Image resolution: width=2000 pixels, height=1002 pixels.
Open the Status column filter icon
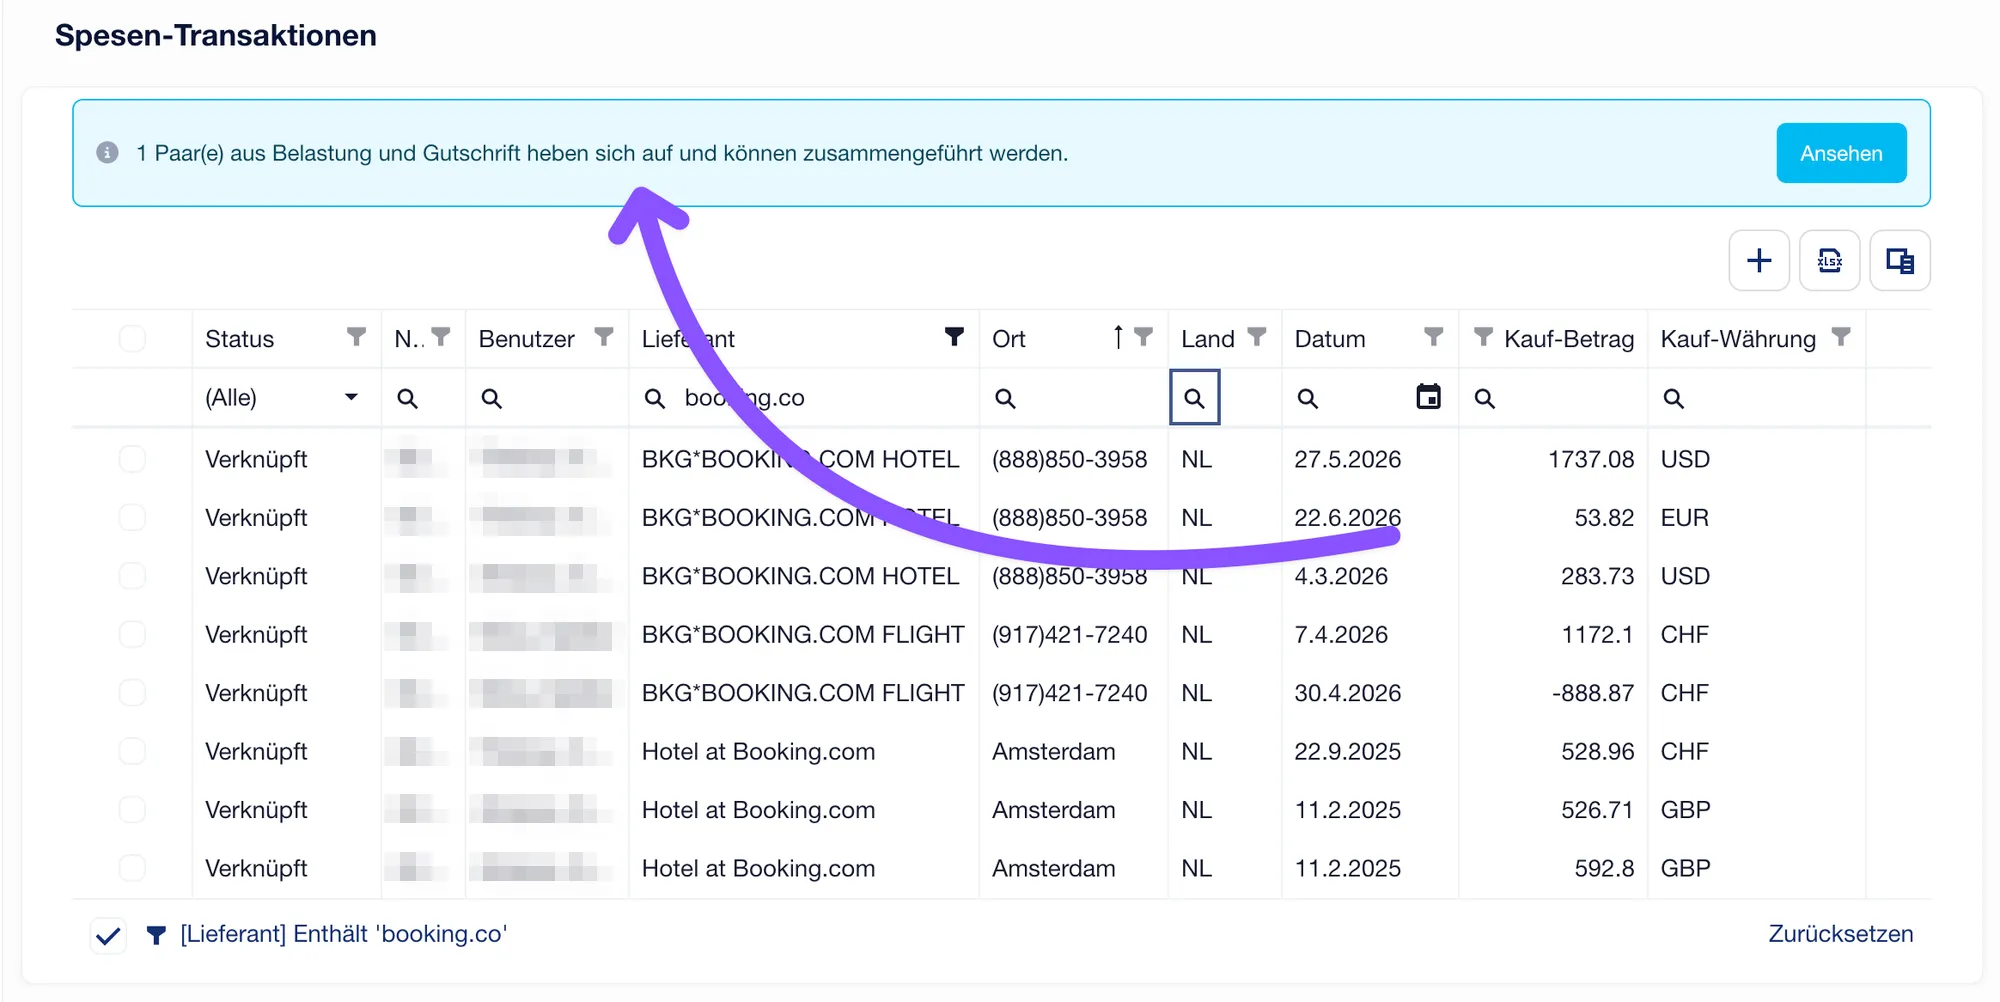(356, 337)
